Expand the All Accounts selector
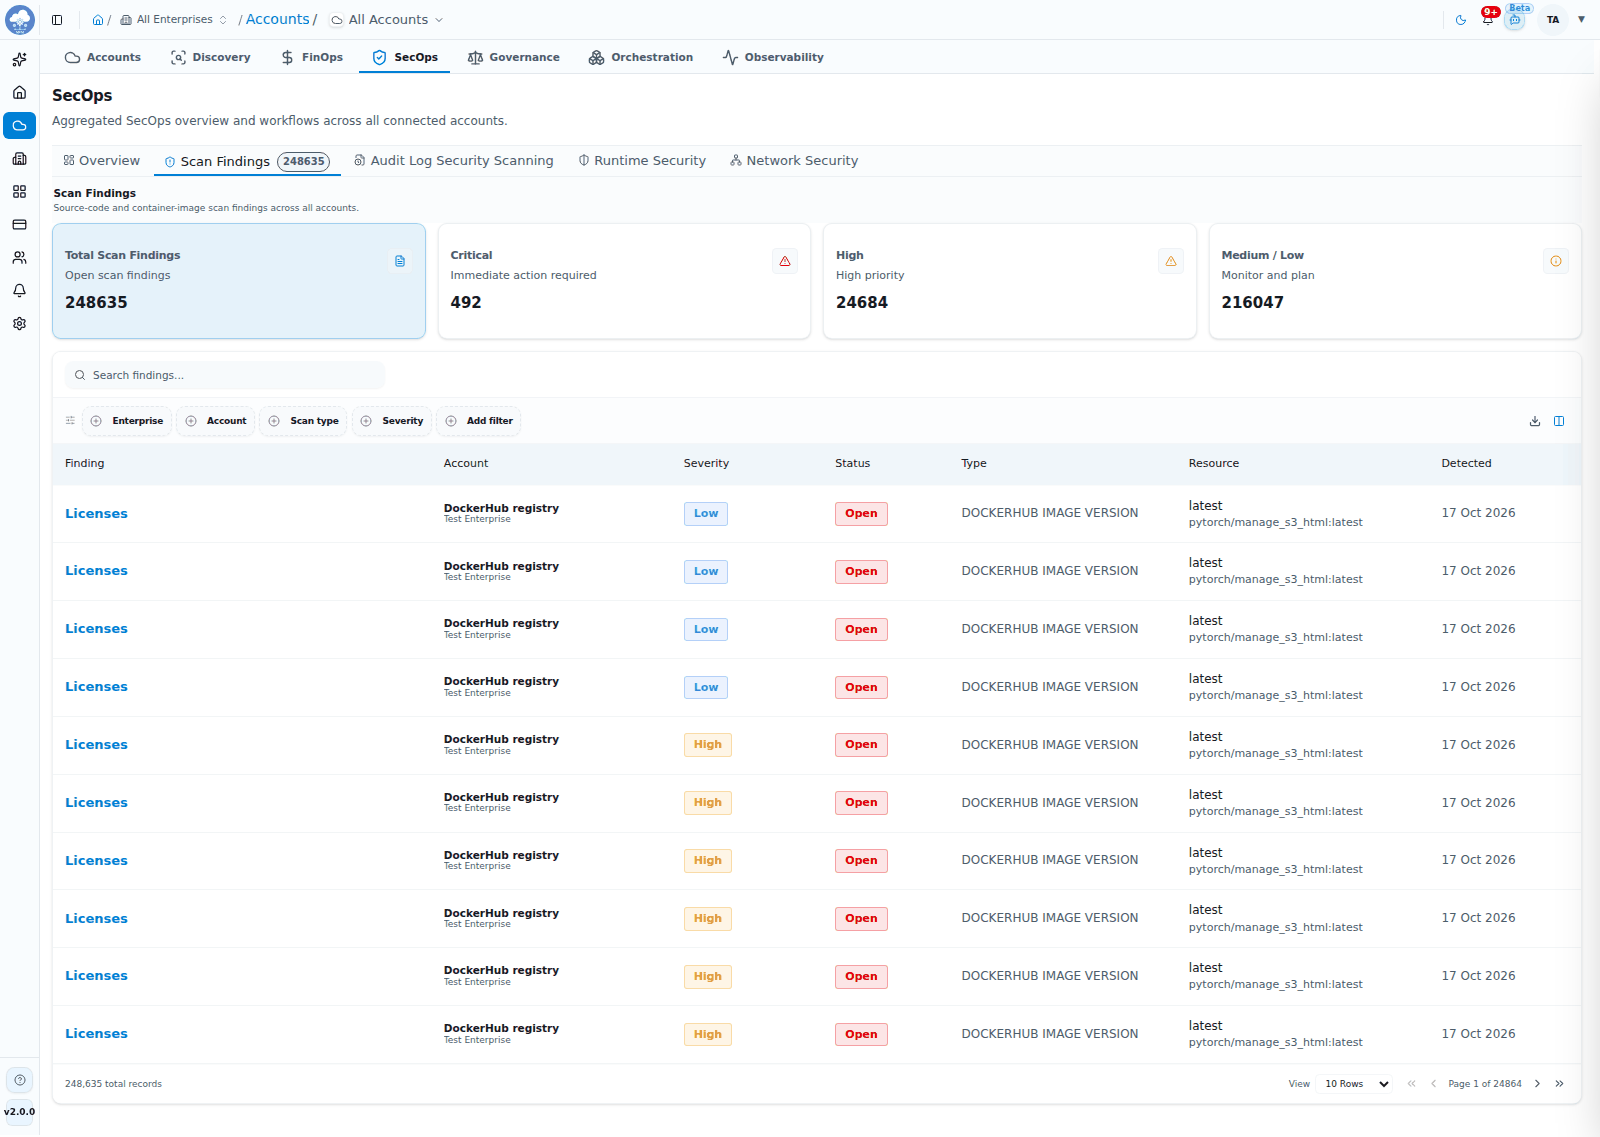The width and height of the screenshot is (1600, 1137). (387, 20)
